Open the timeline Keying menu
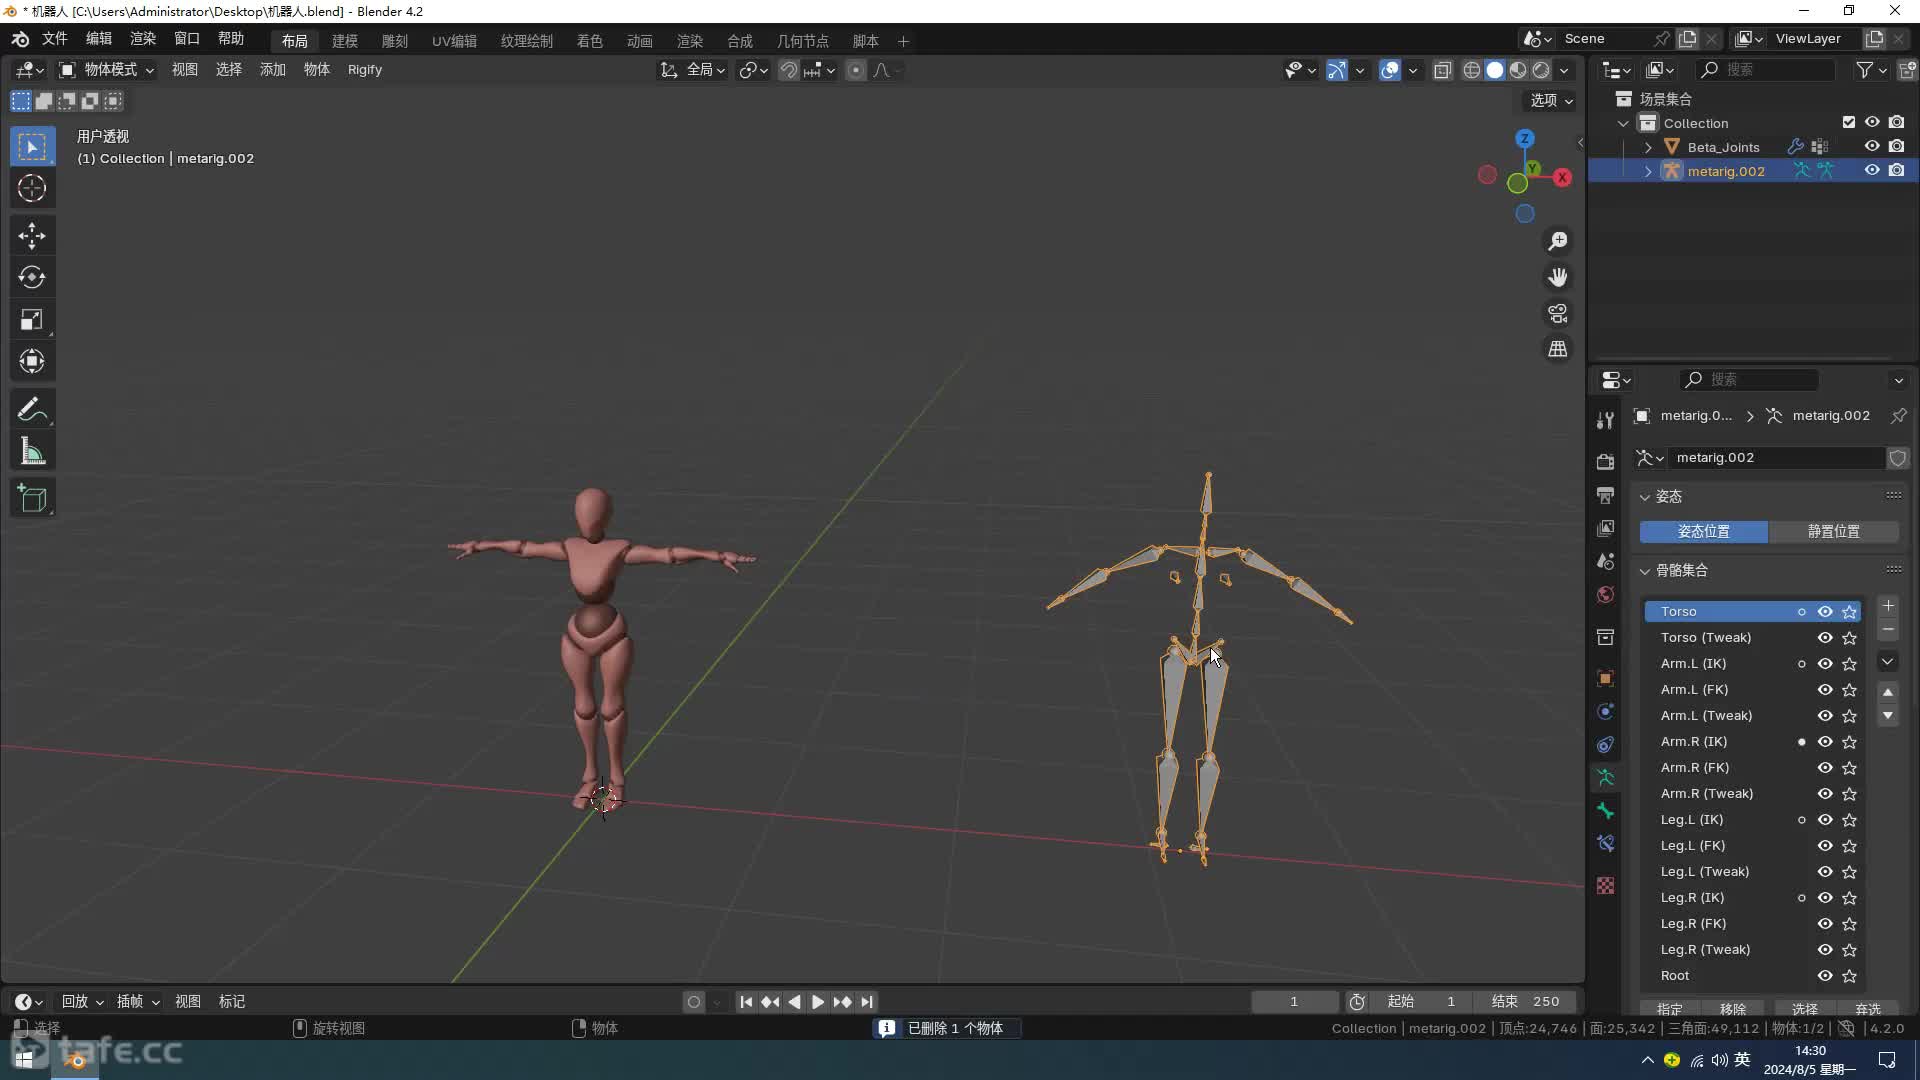Viewport: 1920px width, 1080px height. click(138, 1002)
